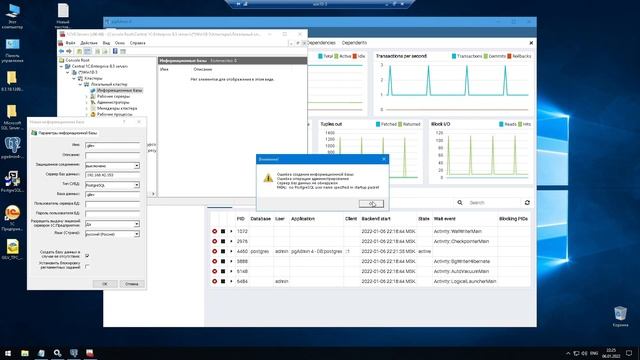
Task: Click the Help icon in the 1C console toolbar
Action: click(115, 51)
